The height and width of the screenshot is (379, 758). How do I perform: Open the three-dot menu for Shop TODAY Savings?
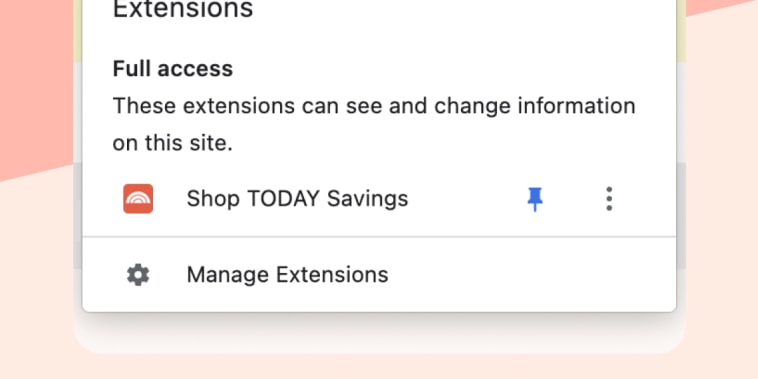pyautogui.click(x=609, y=199)
